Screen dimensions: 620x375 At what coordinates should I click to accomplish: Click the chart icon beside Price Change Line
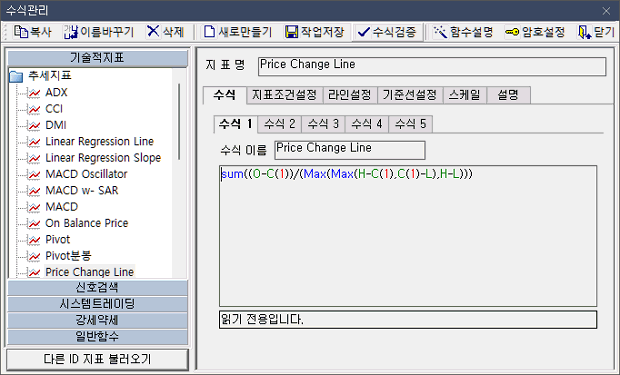click(x=34, y=272)
